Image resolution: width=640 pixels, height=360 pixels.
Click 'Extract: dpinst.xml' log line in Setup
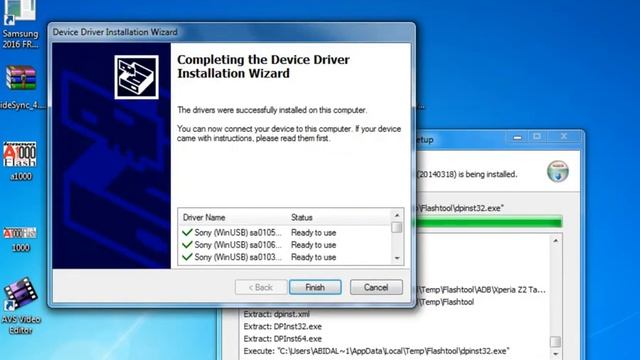pos(276,314)
